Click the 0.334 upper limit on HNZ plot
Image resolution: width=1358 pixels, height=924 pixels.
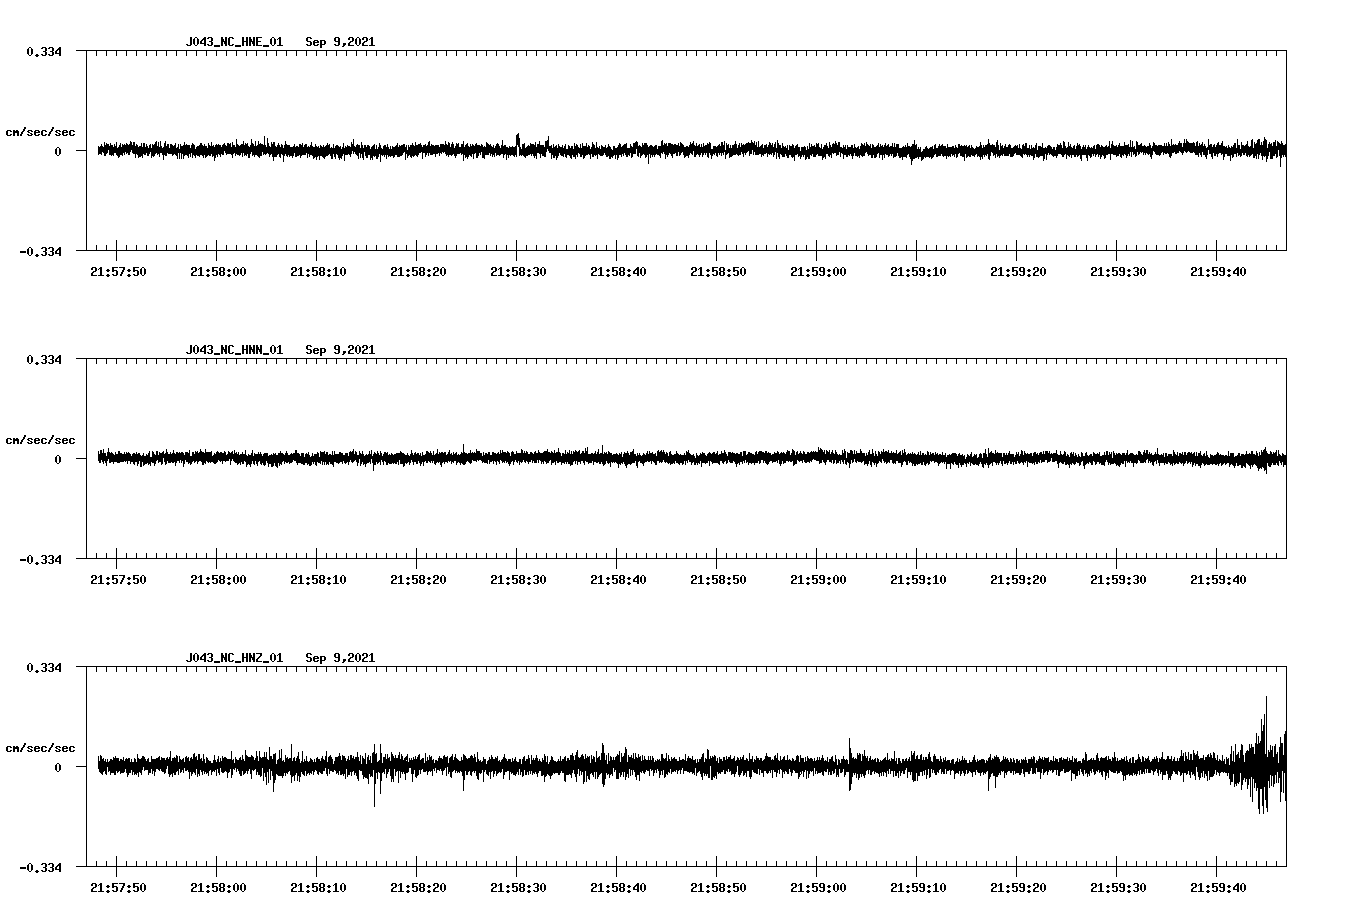point(45,668)
